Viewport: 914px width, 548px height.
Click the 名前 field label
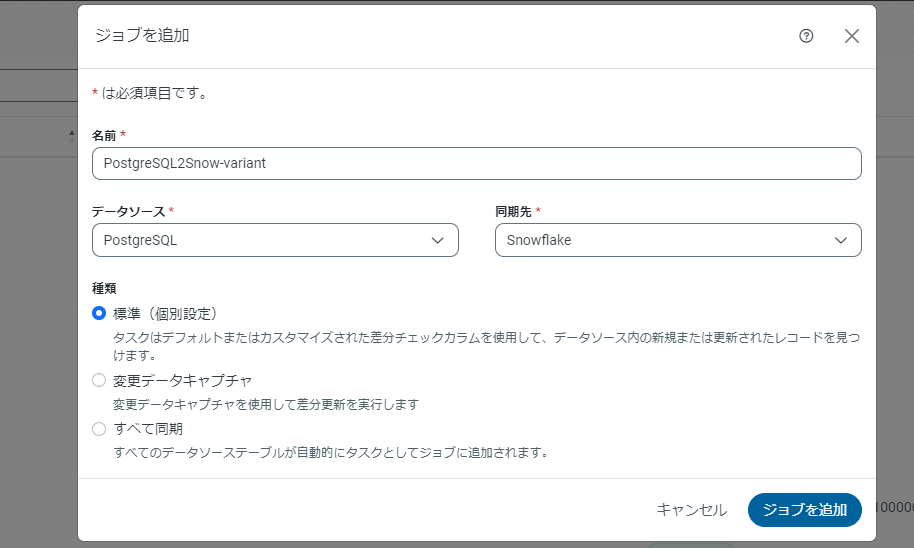pos(104,135)
